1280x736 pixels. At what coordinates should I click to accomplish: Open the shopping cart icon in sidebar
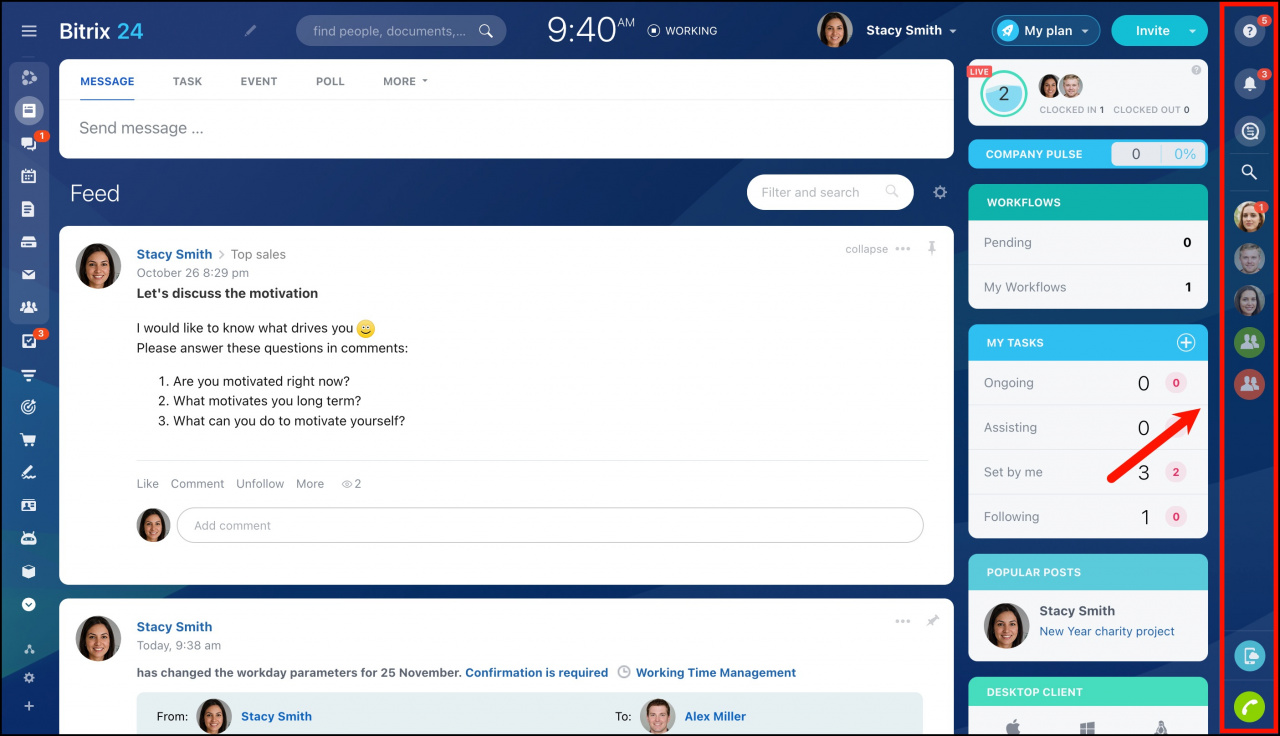point(28,440)
